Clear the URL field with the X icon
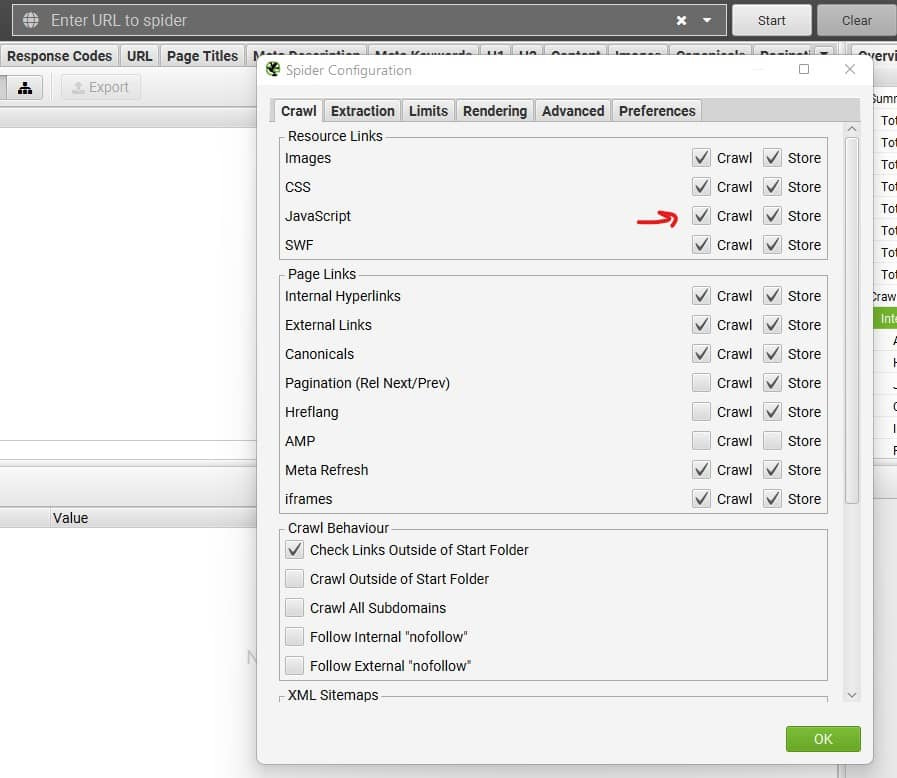 (679, 20)
